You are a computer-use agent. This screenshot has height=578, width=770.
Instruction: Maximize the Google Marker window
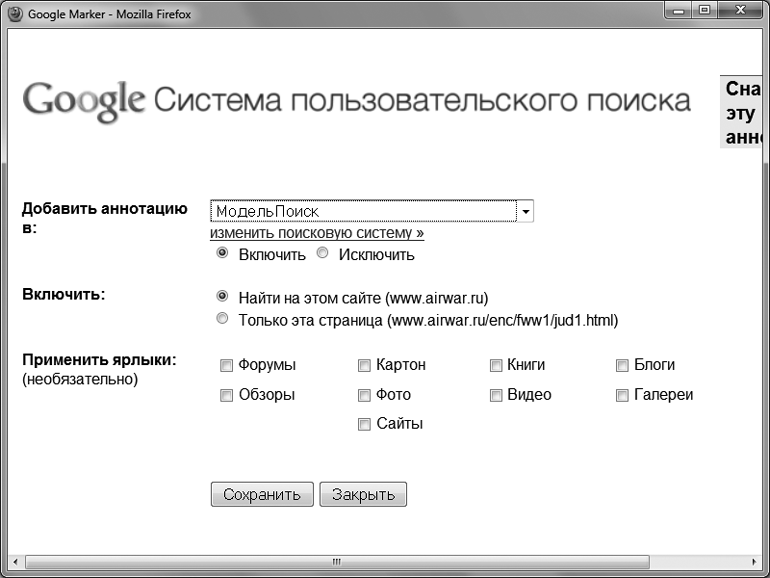pos(703,12)
